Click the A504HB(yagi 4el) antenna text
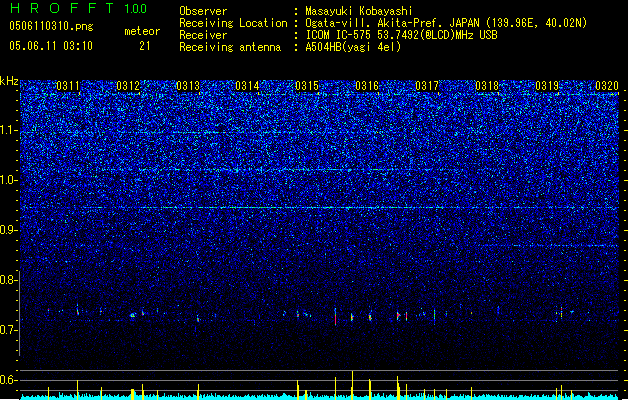Viewport: 629px width, 400px height. pyautogui.click(x=353, y=47)
